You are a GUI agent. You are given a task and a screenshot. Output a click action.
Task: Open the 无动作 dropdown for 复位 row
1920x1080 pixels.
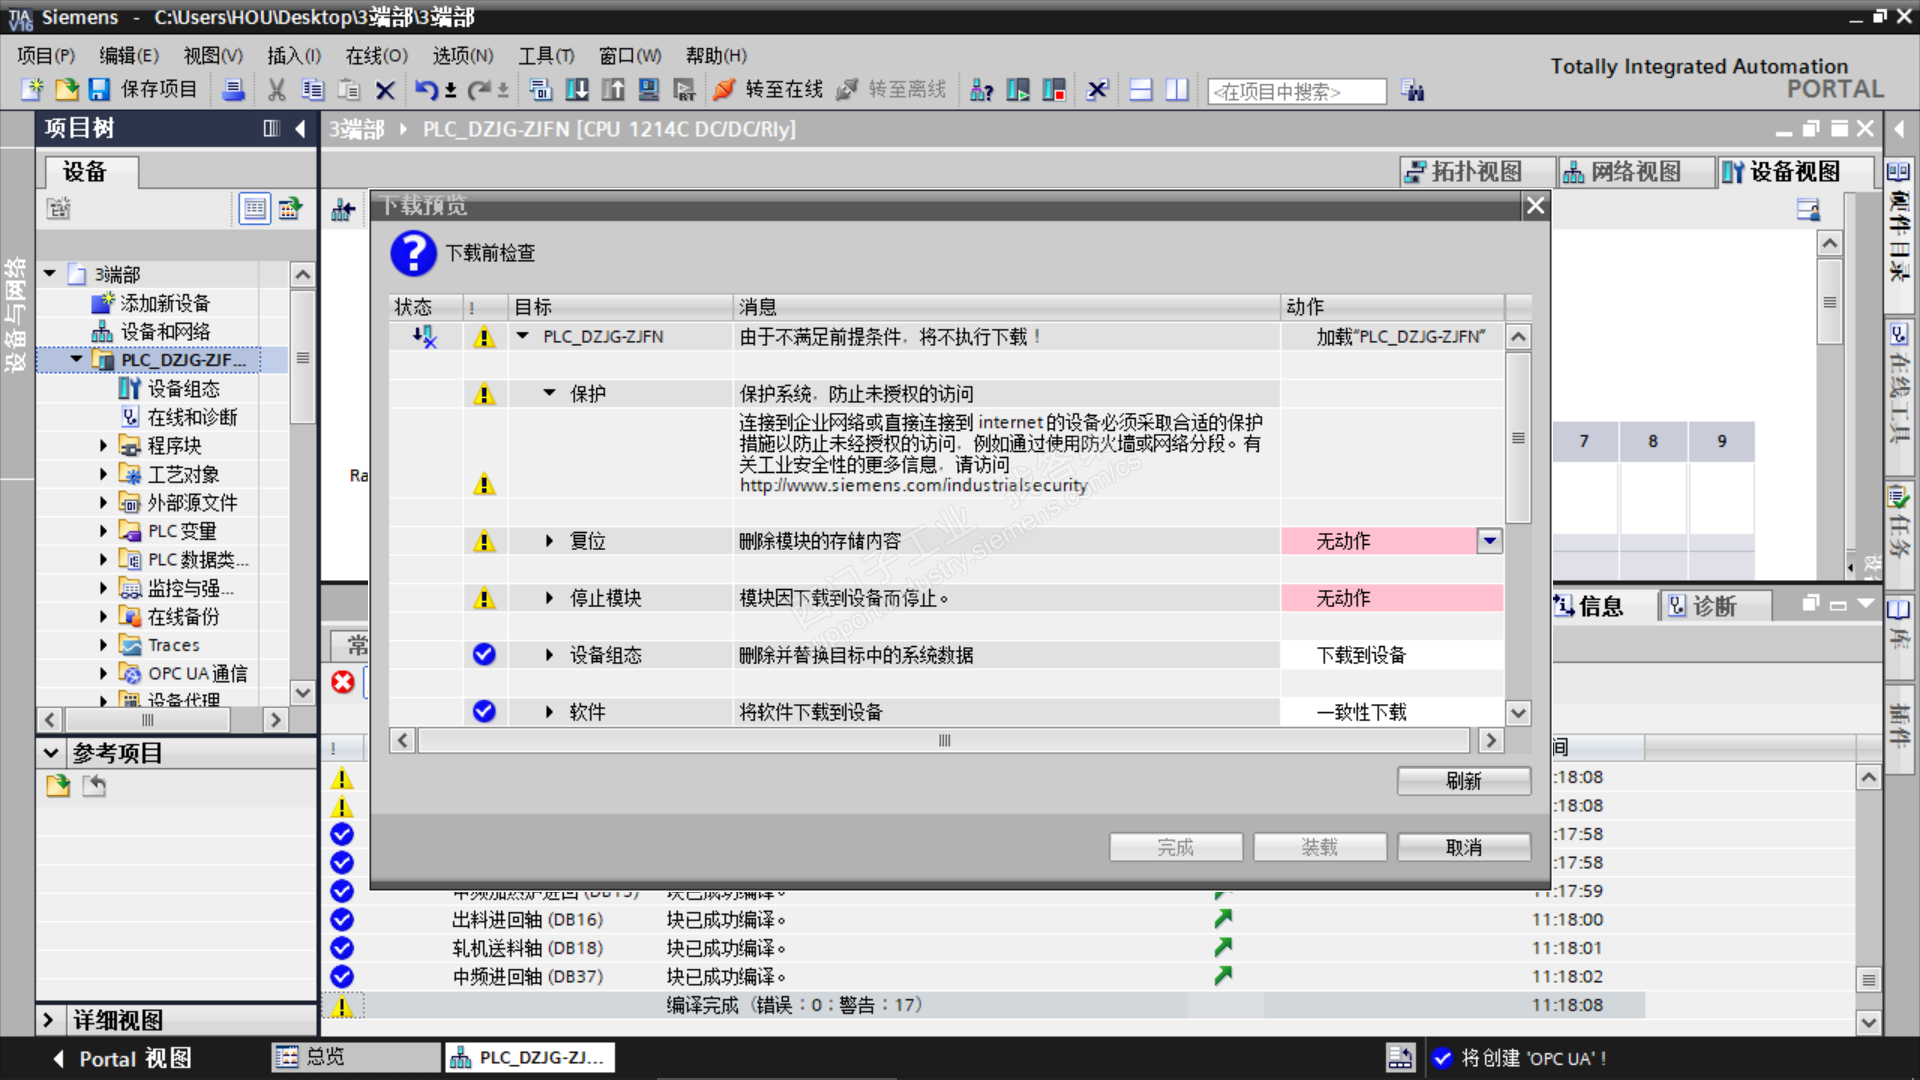(1489, 541)
